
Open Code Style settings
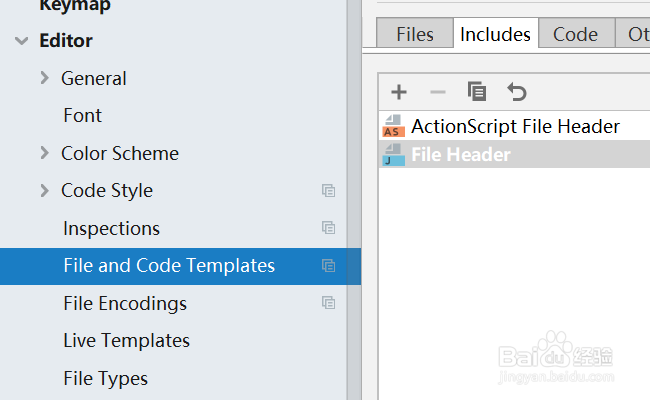click(x=107, y=191)
